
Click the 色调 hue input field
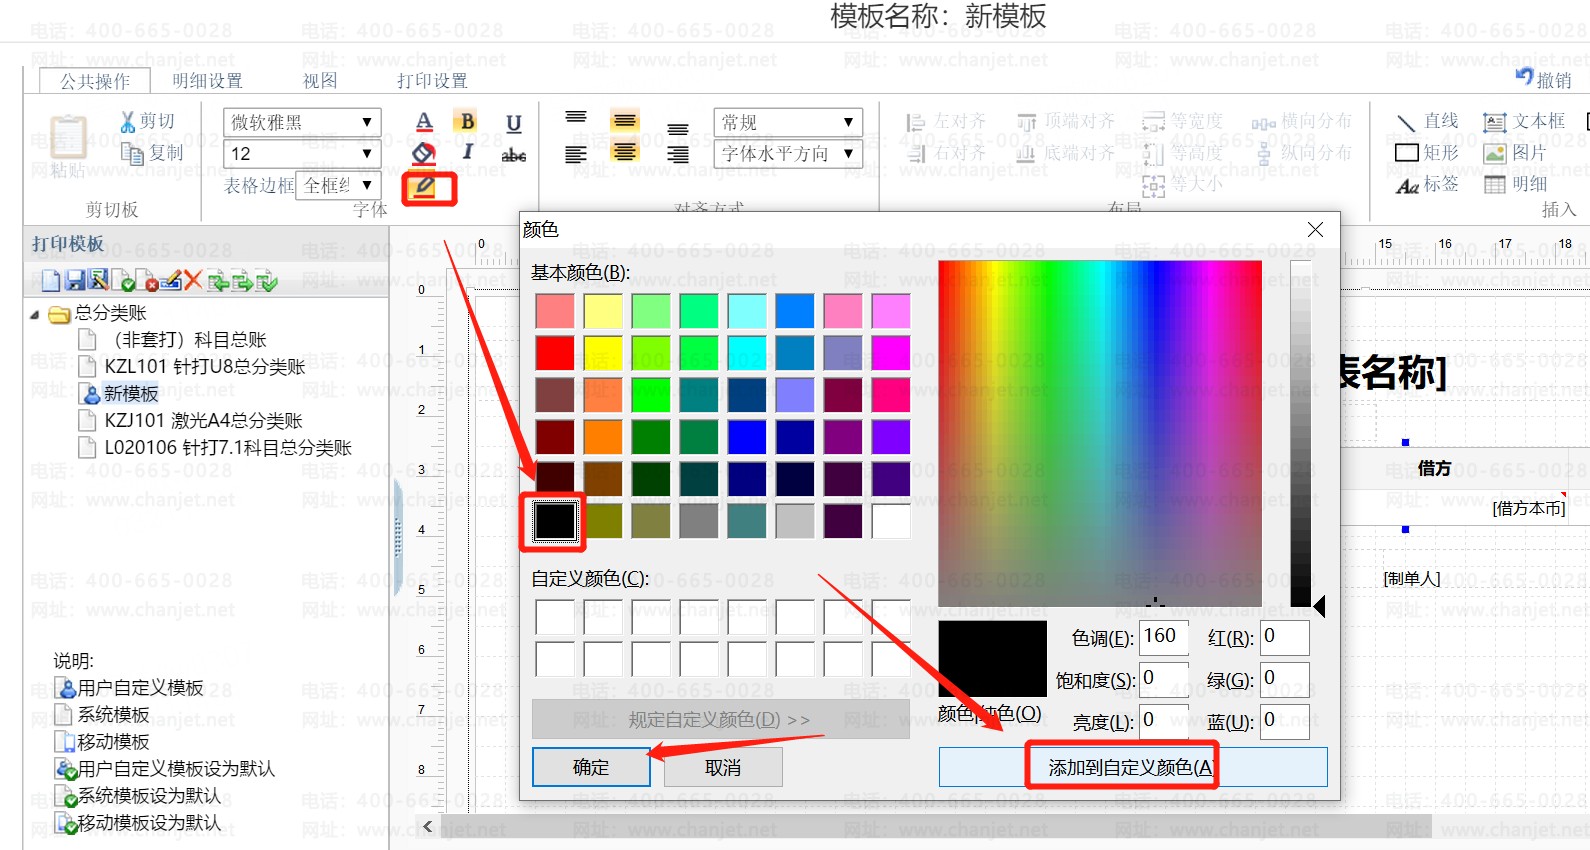[1164, 637]
